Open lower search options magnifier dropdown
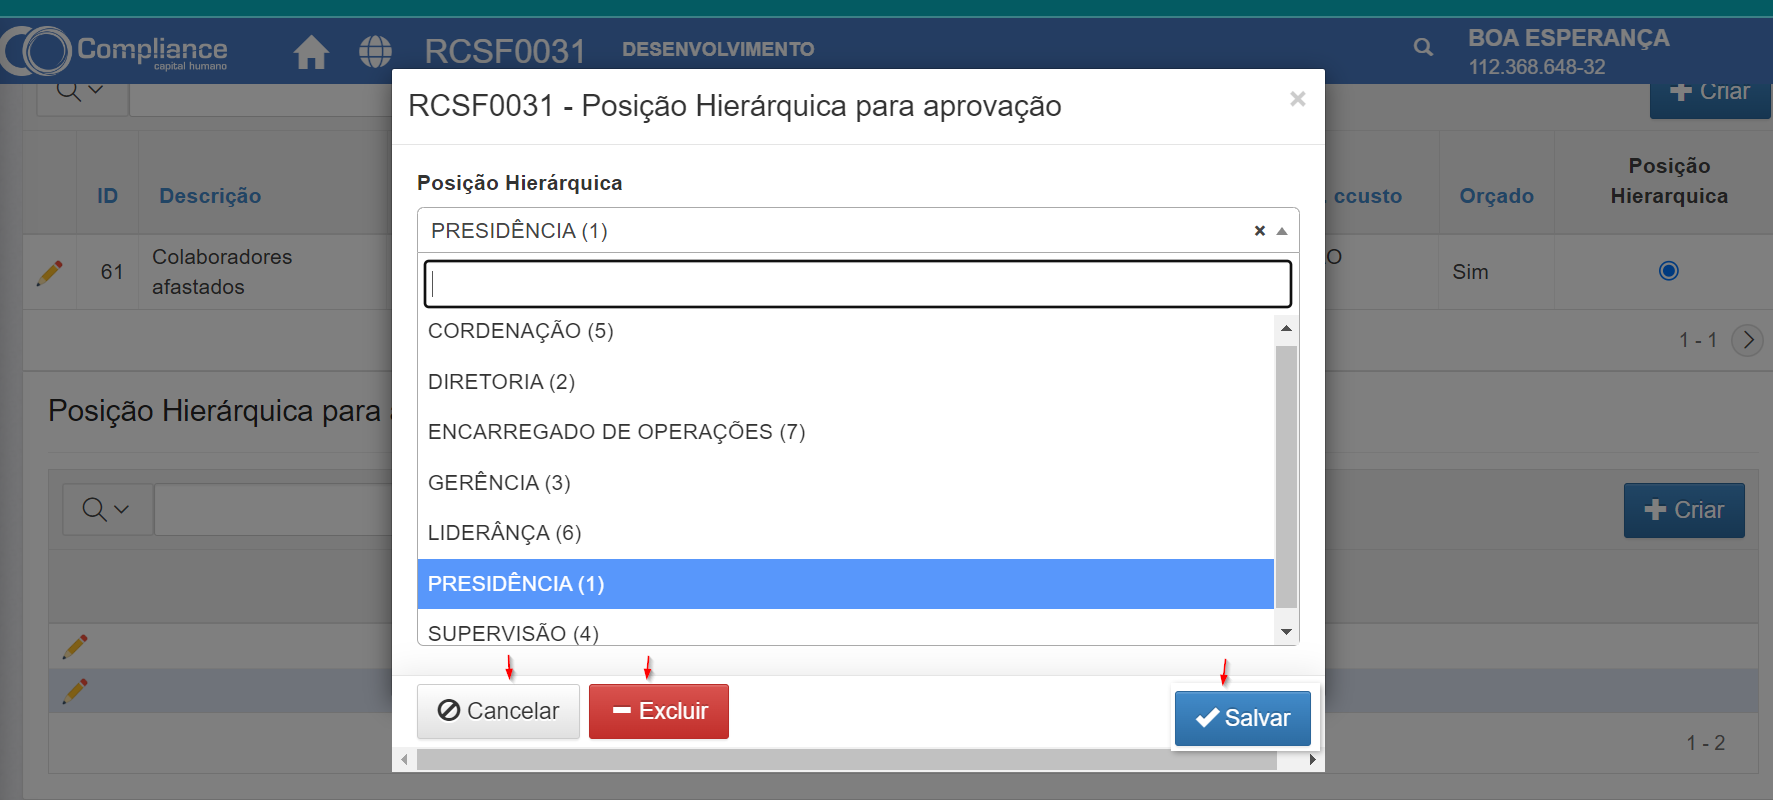 pyautogui.click(x=107, y=510)
